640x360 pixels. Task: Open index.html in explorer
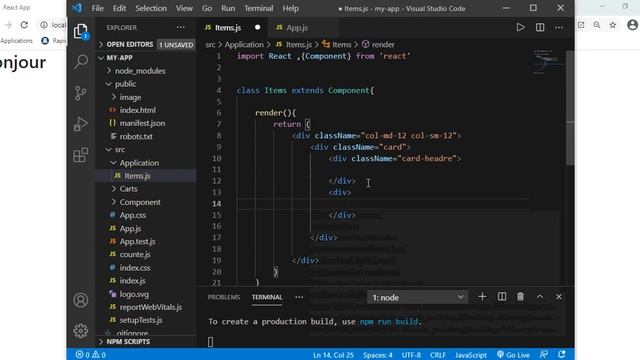pyautogui.click(x=137, y=110)
